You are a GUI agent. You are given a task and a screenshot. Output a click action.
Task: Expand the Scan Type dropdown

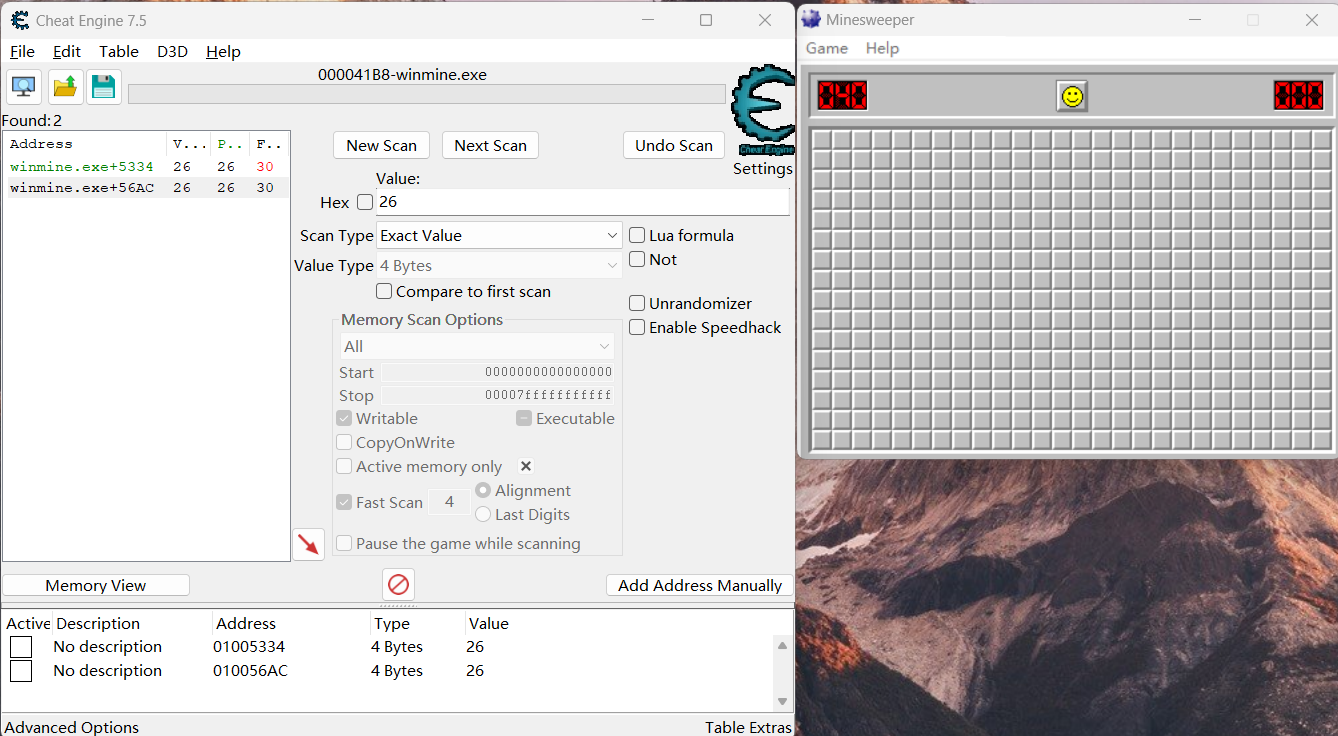tap(500, 235)
